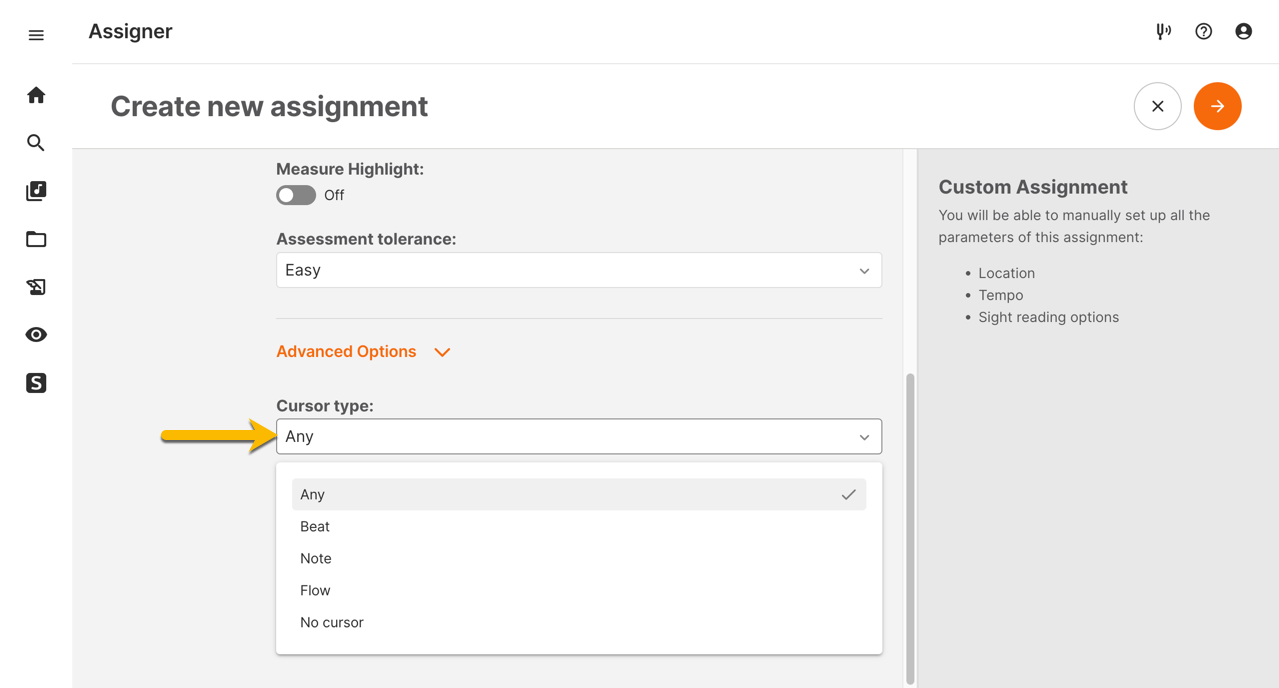This screenshot has width=1279, height=688.
Task: Go to Home in sidebar
Action: [x=36, y=95]
